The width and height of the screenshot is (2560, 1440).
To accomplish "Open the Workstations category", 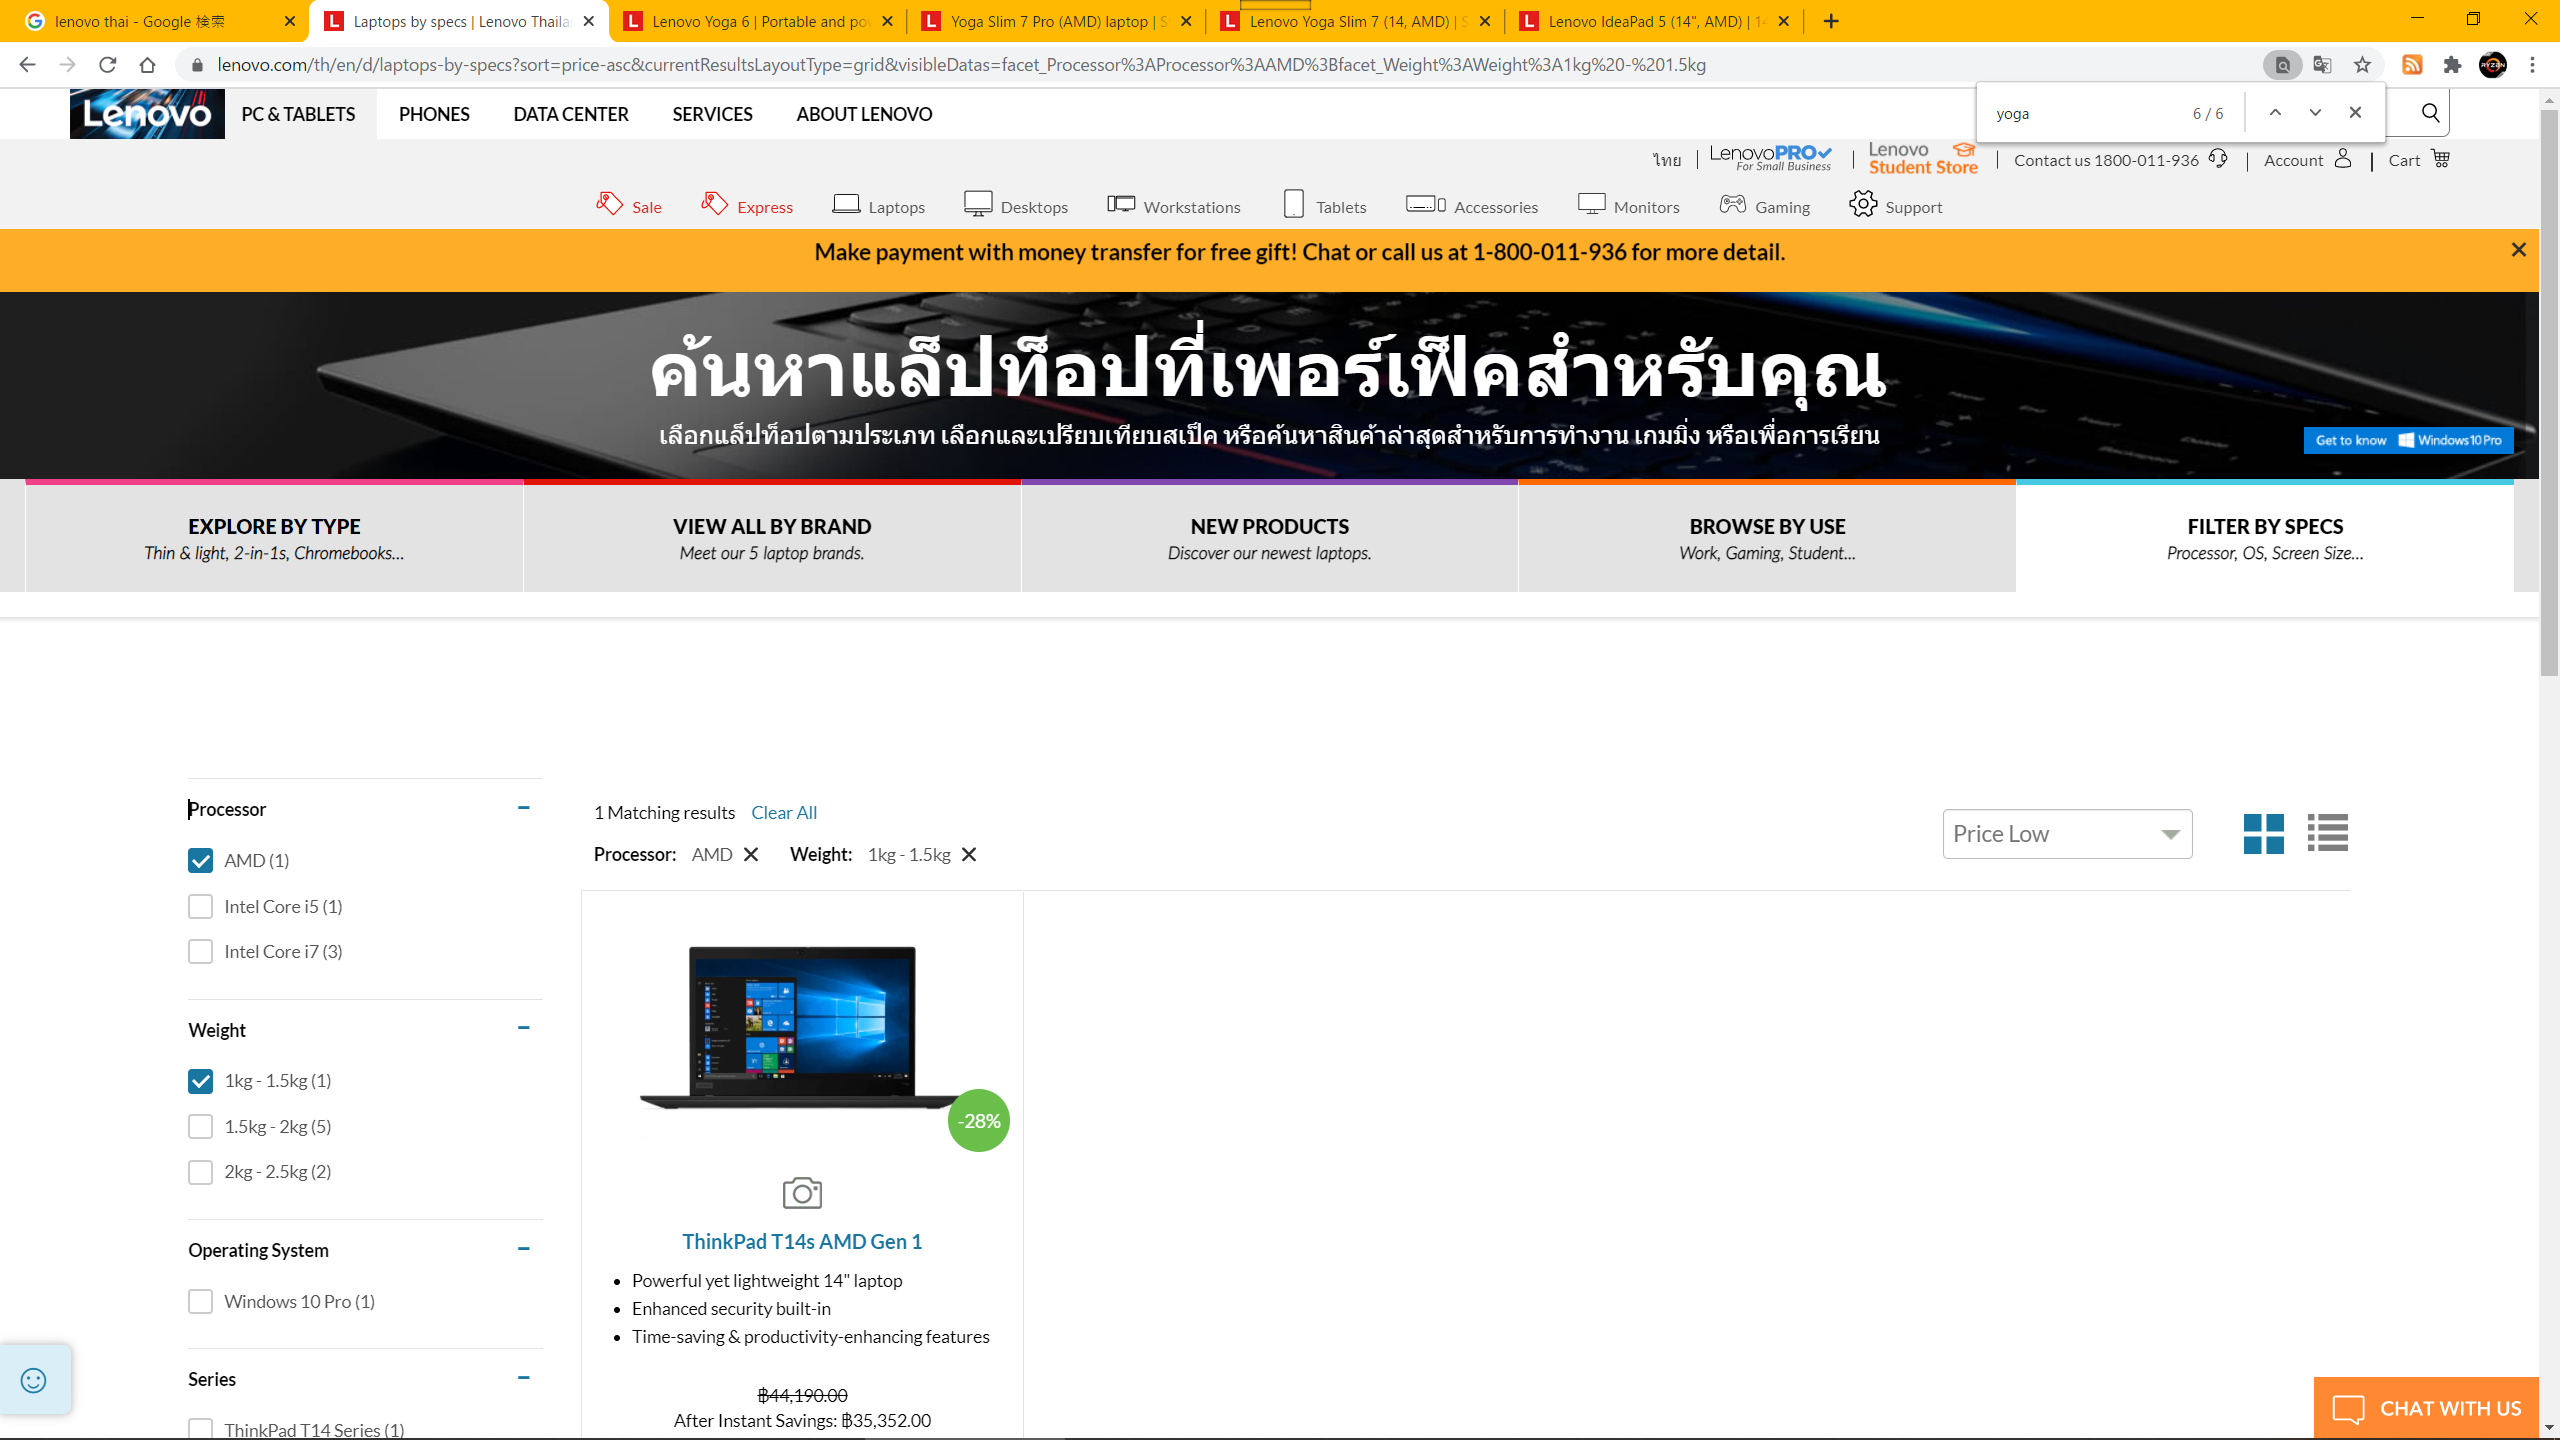I will (x=1173, y=205).
